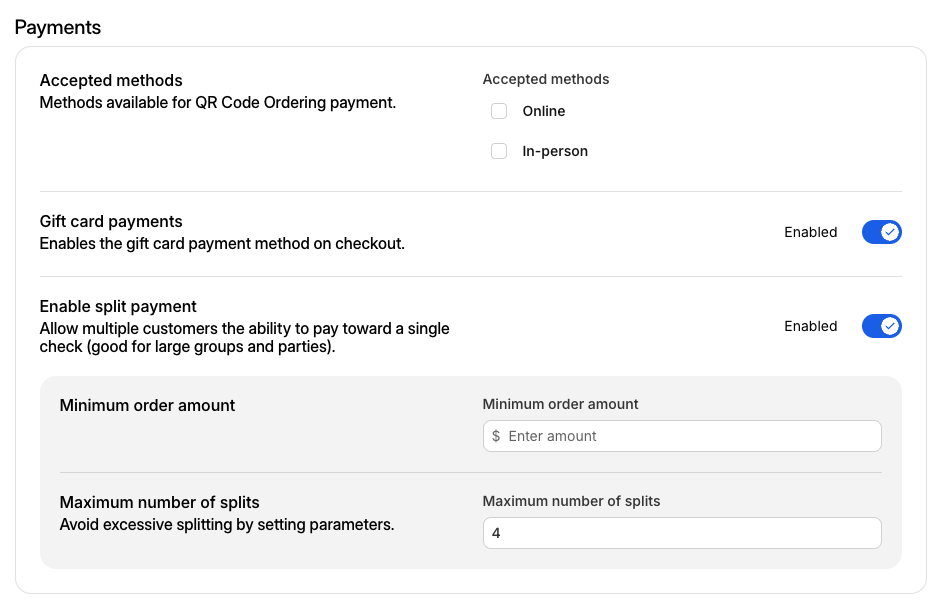
Task: Click the Minimum order amount bold heading
Action: click(x=147, y=405)
